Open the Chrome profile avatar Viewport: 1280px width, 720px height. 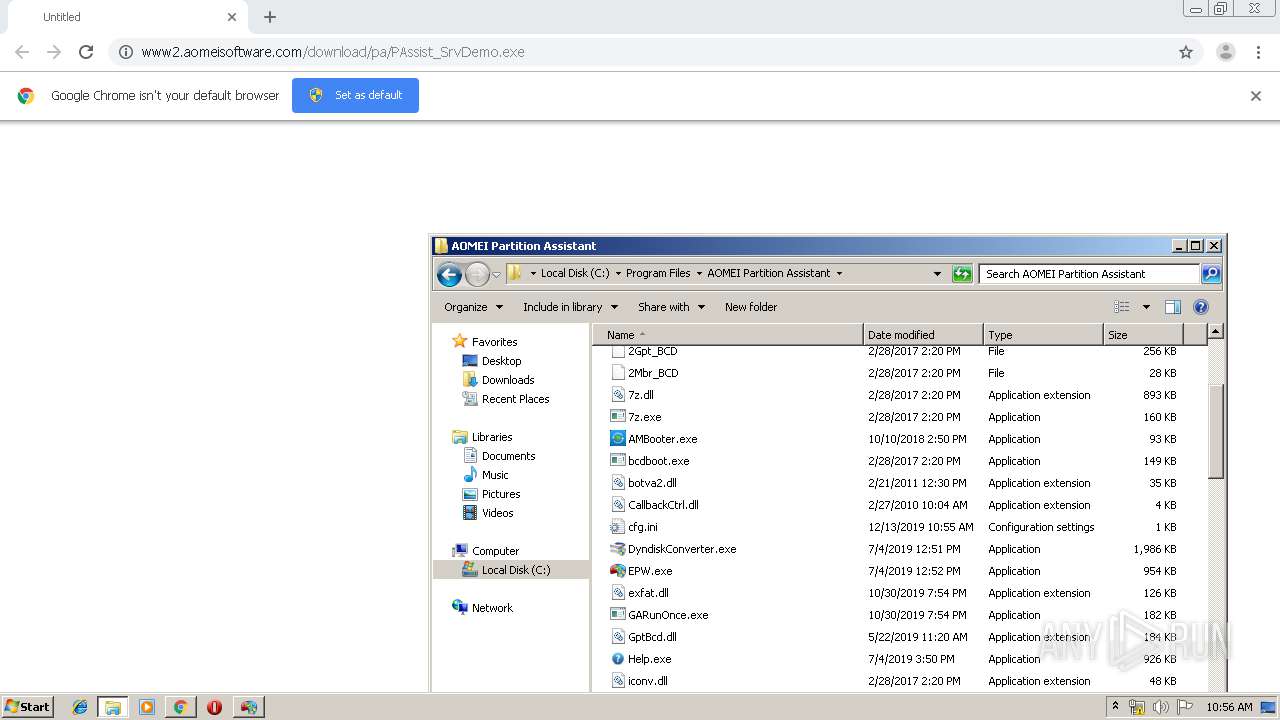[x=1225, y=52]
